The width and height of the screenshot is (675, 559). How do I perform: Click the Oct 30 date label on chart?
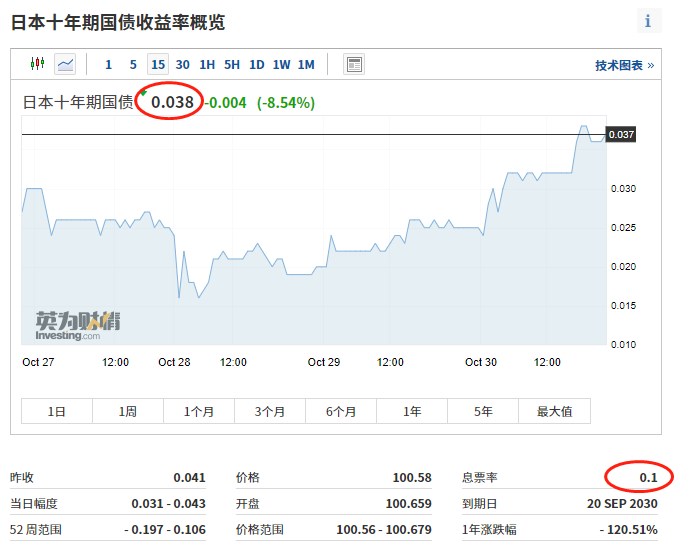[x=481, y=362]
